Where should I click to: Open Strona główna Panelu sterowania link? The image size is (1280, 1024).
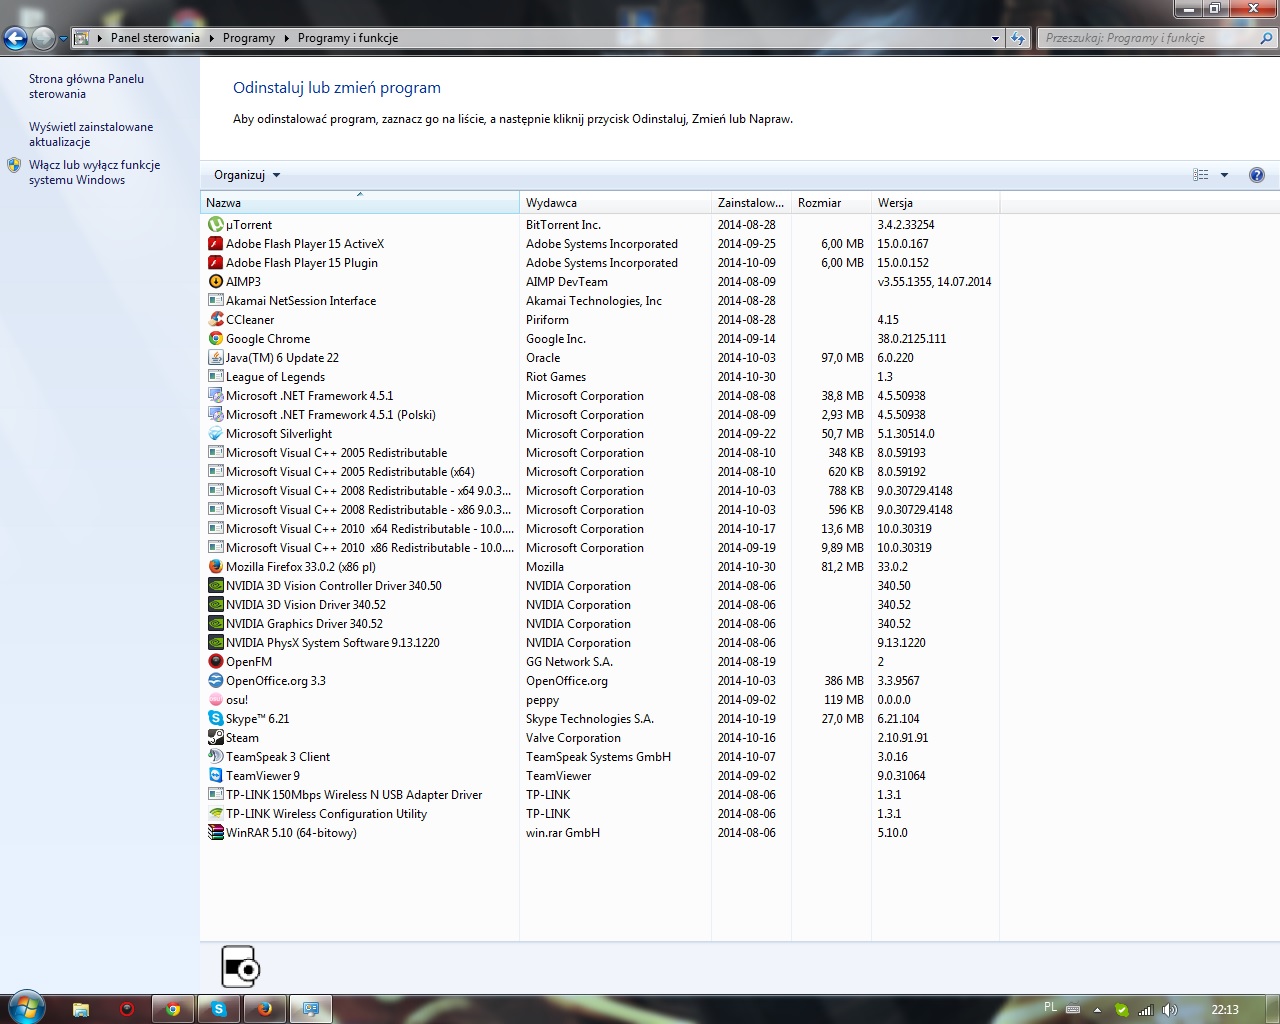click(x=86, y=86)
